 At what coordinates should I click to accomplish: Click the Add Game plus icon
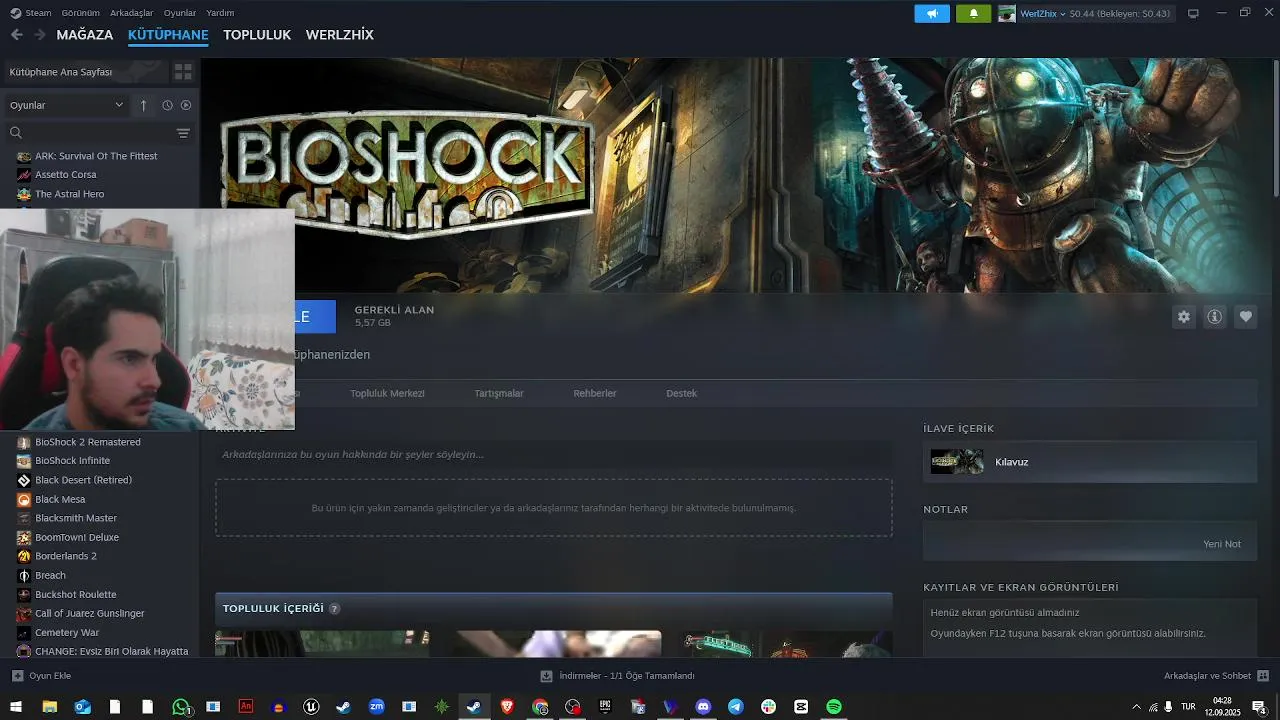click(x=17, y=676)
